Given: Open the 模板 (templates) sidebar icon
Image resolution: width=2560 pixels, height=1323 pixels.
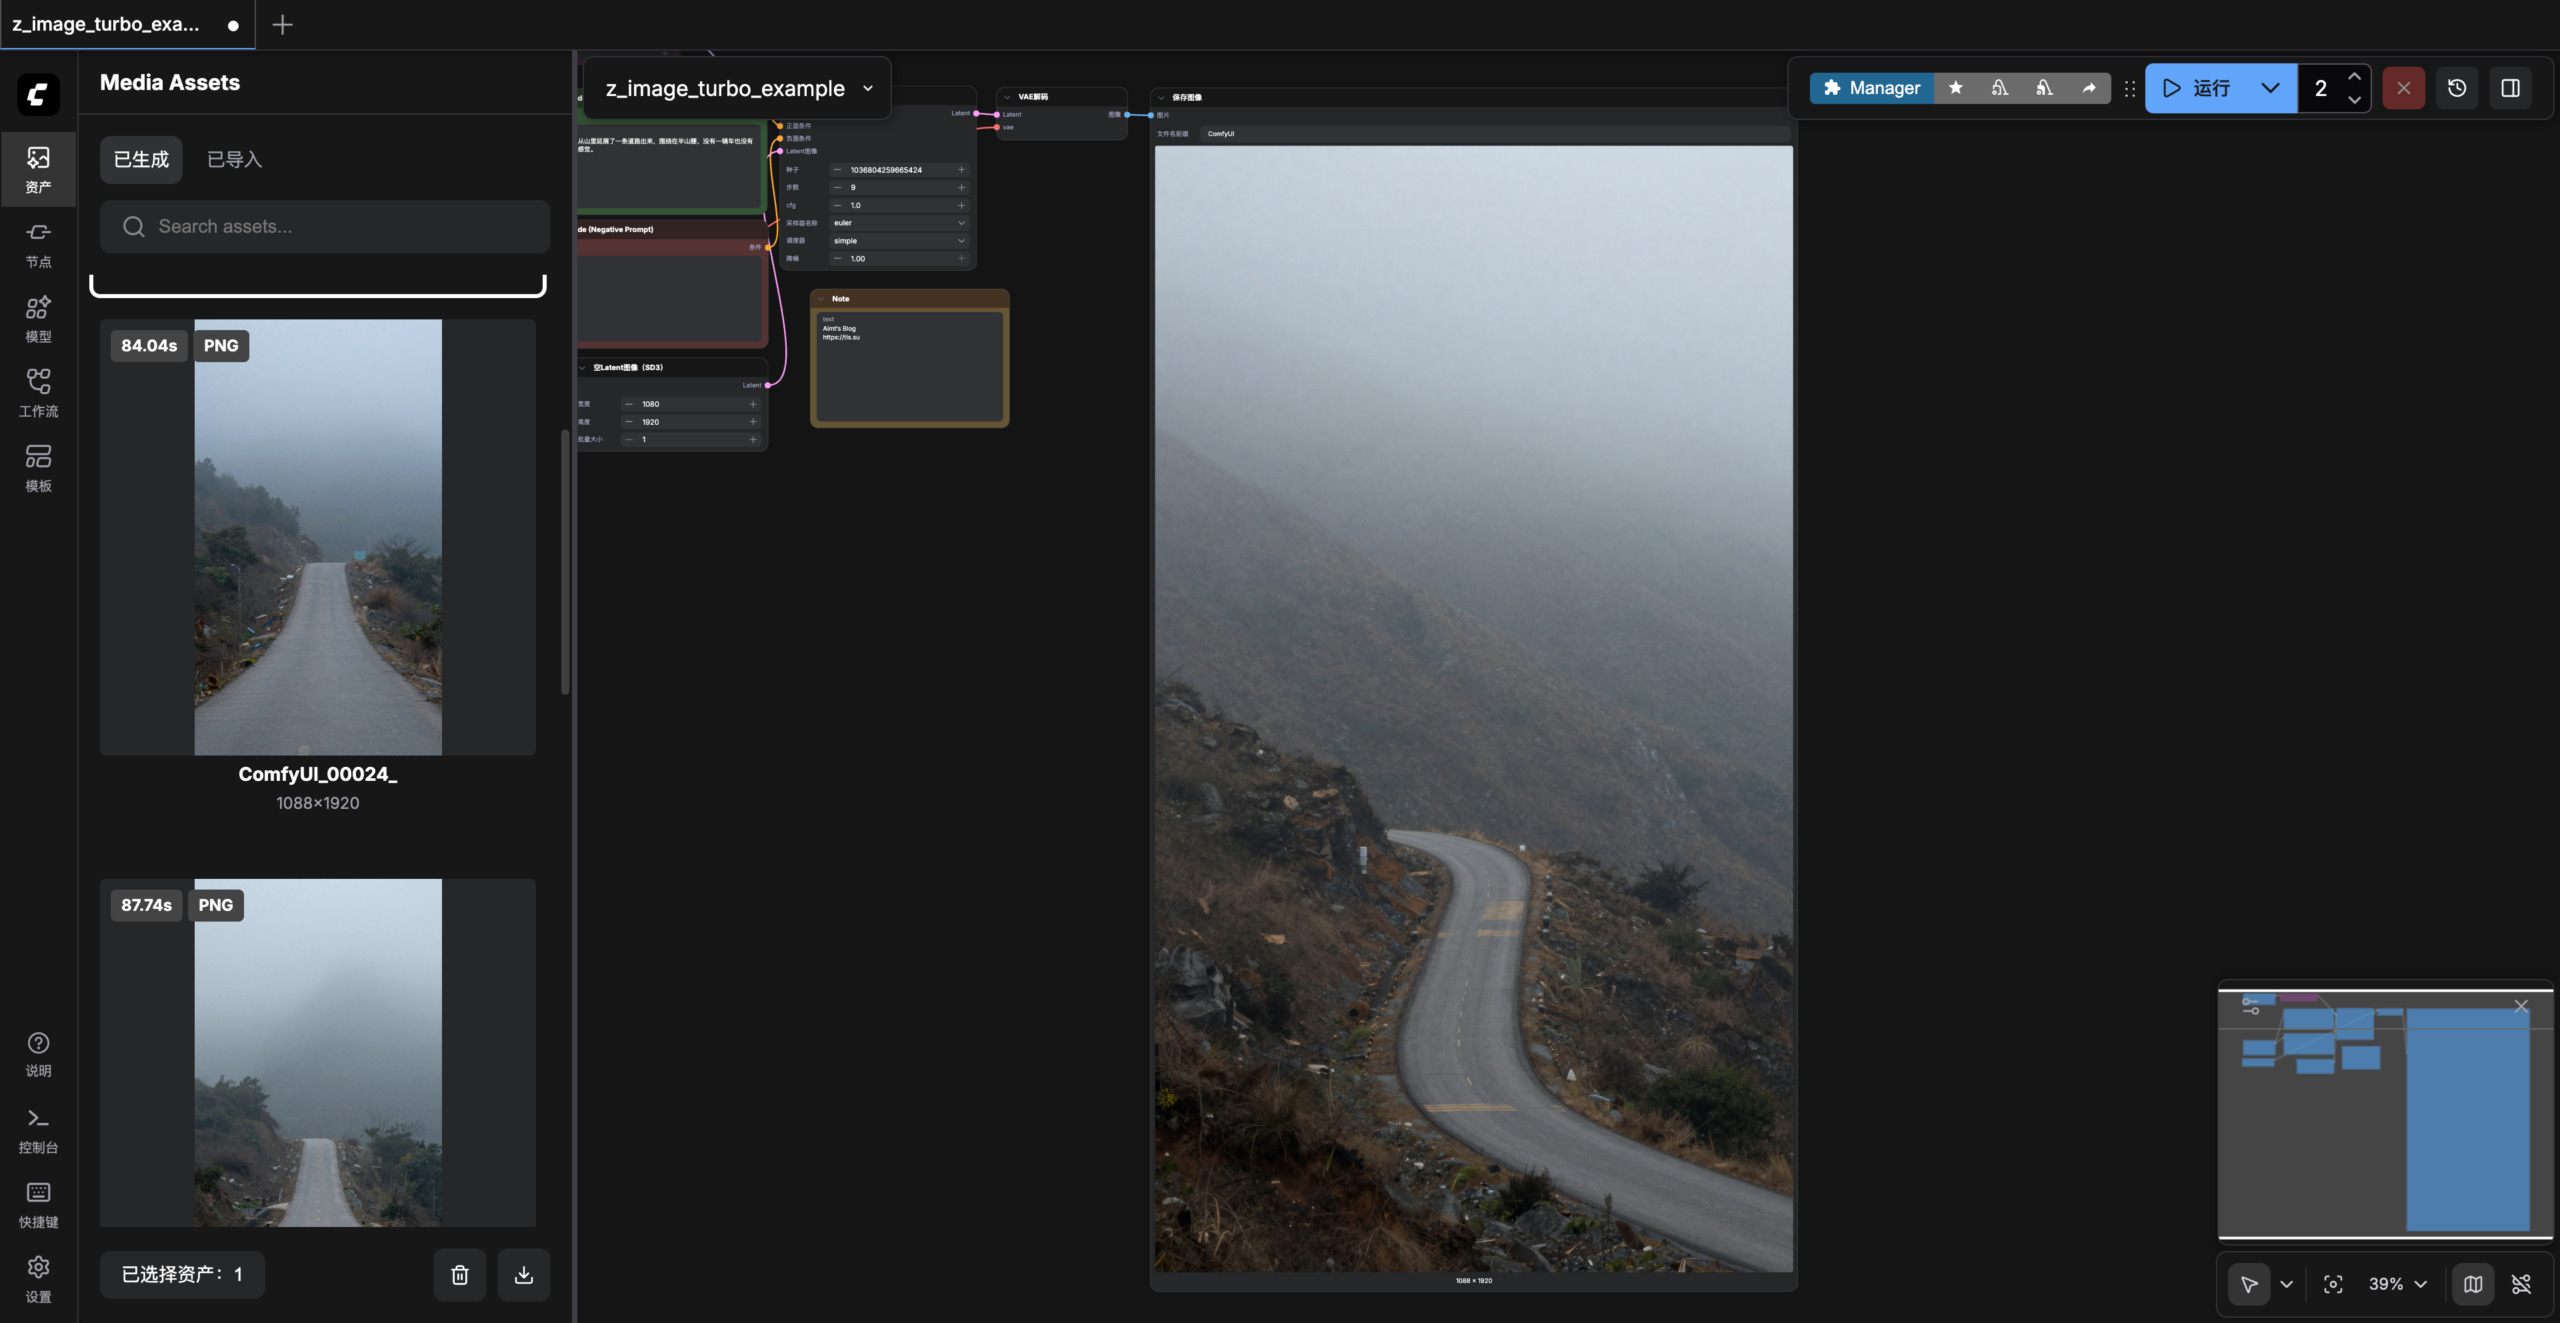Looking at the screenshot, I should tap(38, 468).
